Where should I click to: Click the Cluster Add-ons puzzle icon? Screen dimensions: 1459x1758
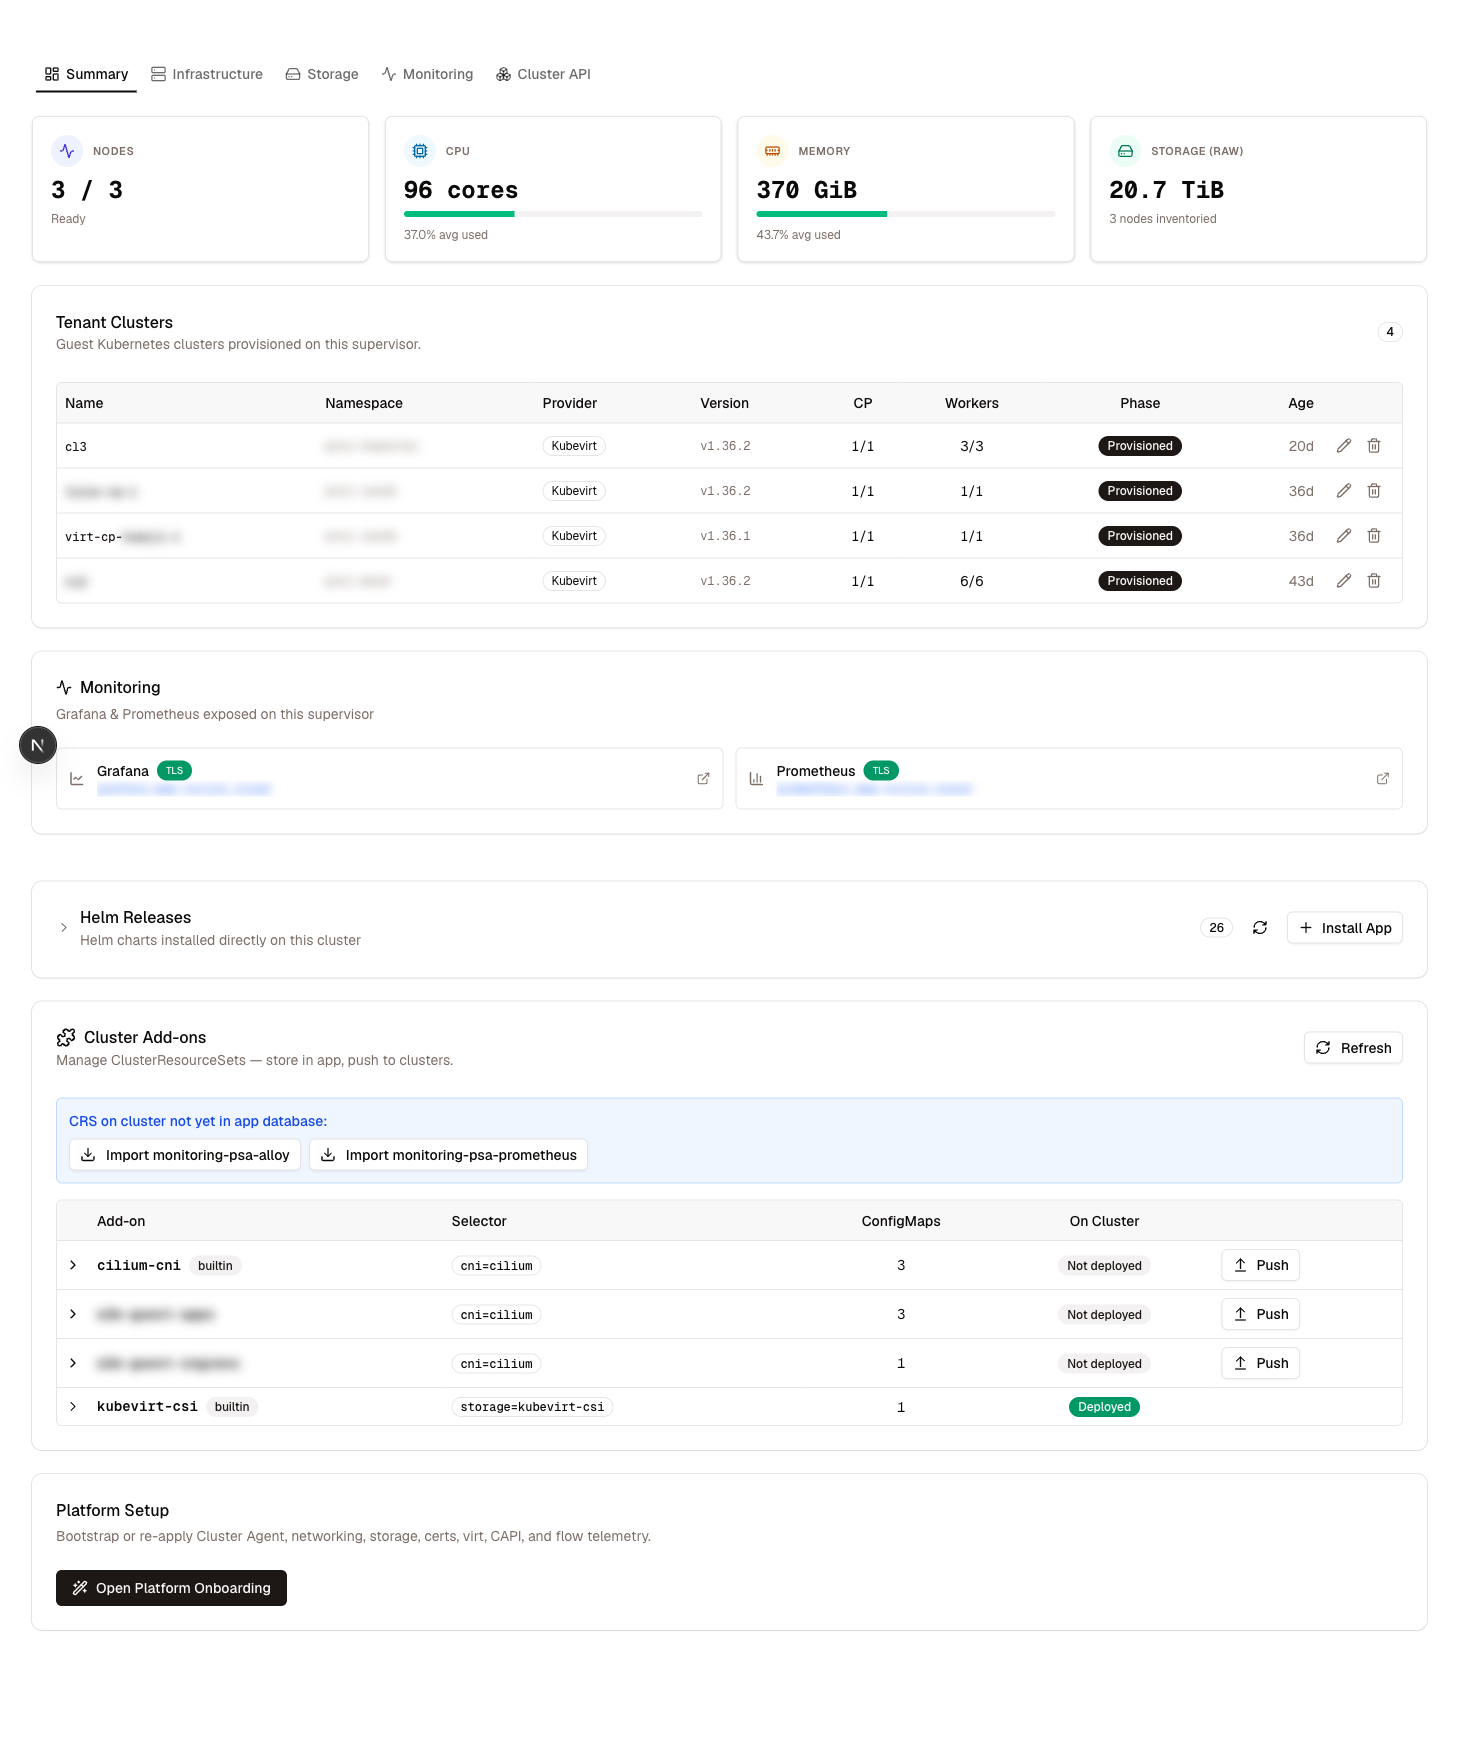point(66,1037)
